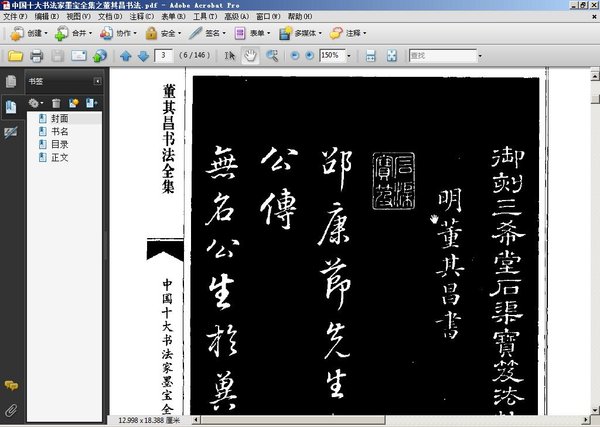Close the document with menu bar X

594,16
